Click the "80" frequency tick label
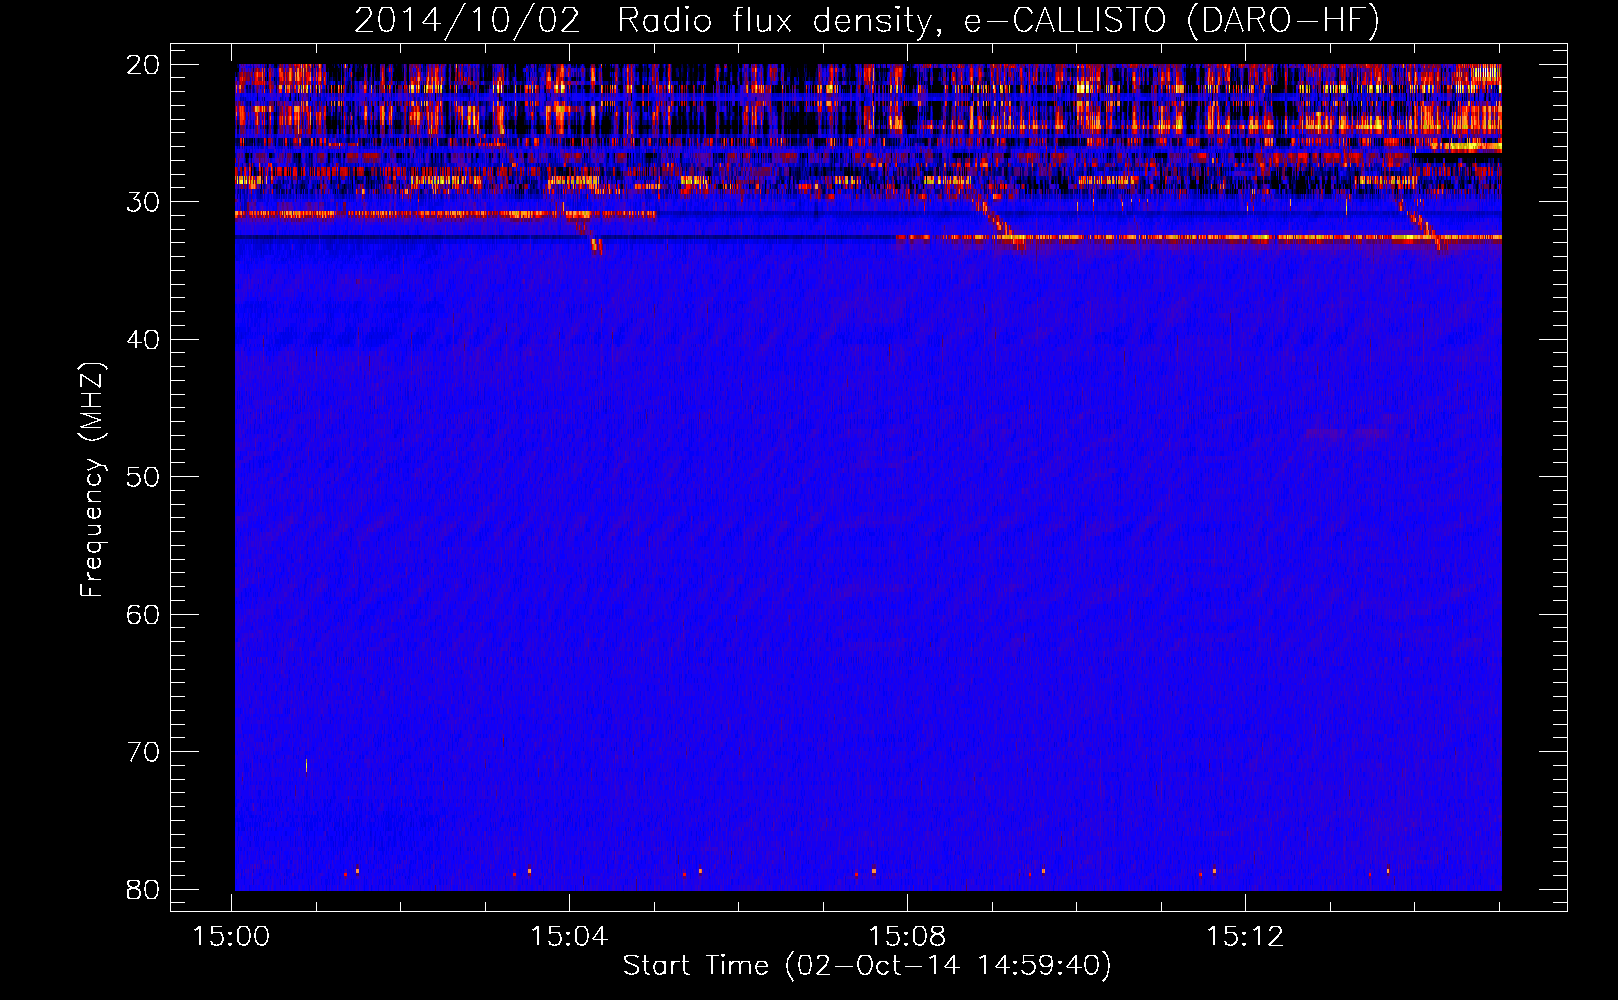This screenshot has width=1618, height=1000. pyautogui.click(x=143, y=889)
